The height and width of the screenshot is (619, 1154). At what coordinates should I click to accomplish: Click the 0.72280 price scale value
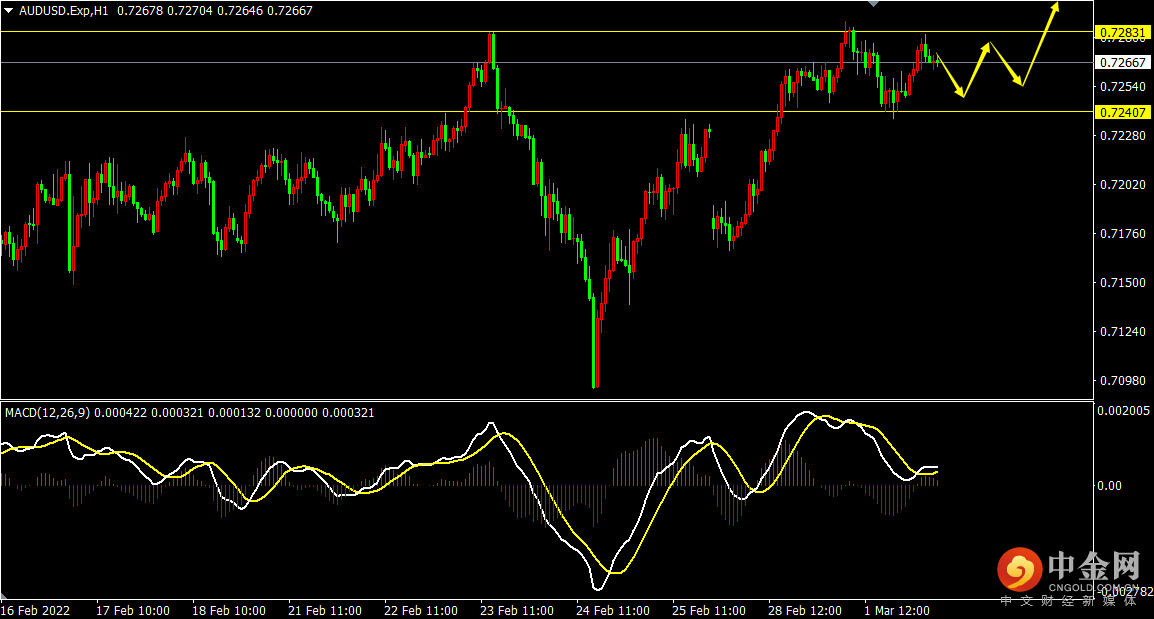pyautogui.click(x=1123, y=135)
